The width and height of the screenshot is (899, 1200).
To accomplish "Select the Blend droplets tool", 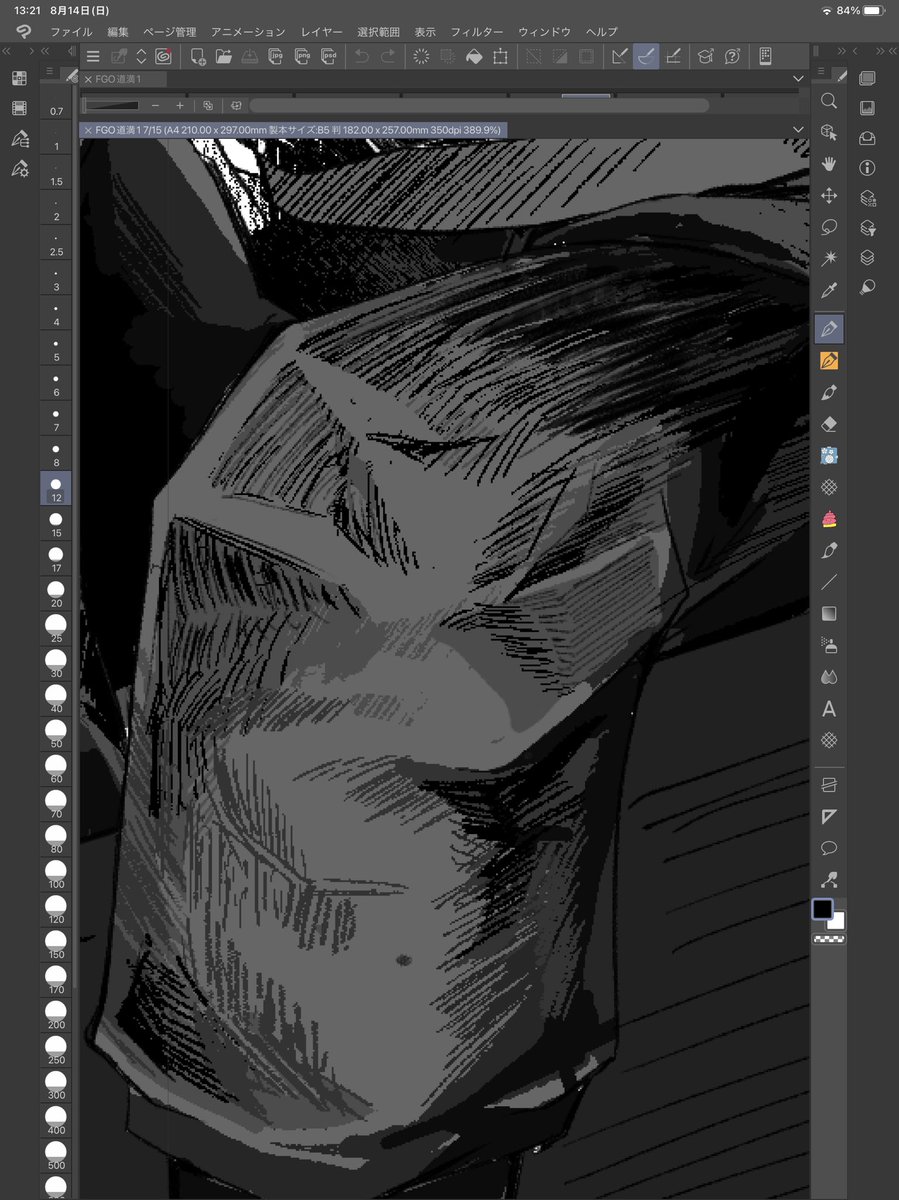I will 828,677.
